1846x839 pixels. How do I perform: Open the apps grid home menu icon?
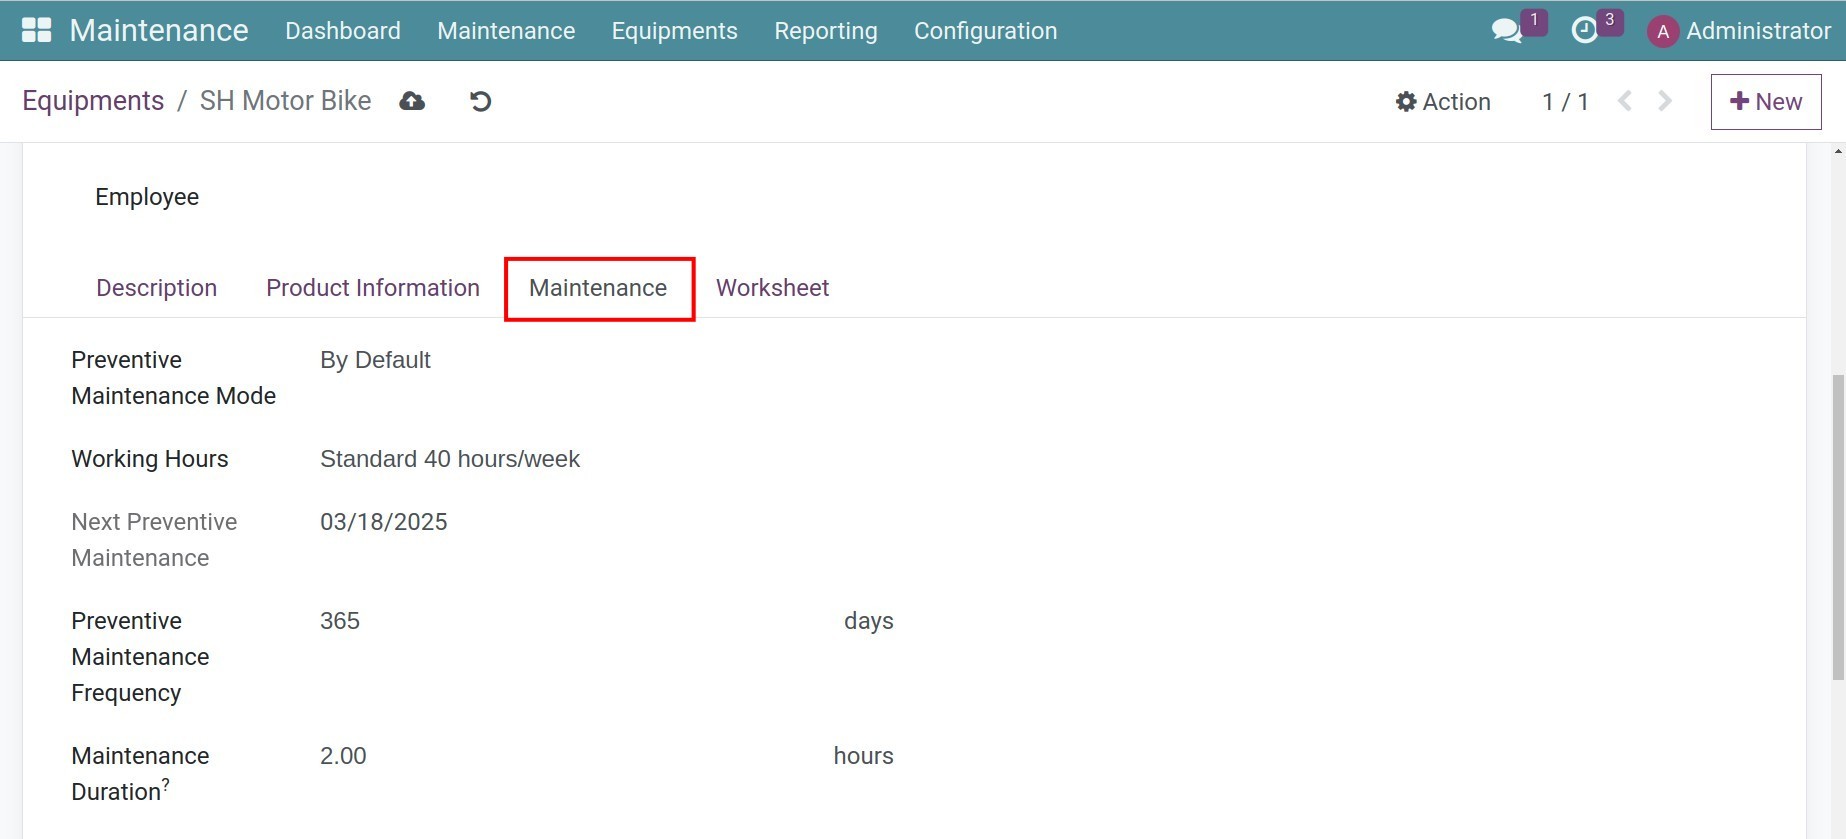tap(36, 30)
